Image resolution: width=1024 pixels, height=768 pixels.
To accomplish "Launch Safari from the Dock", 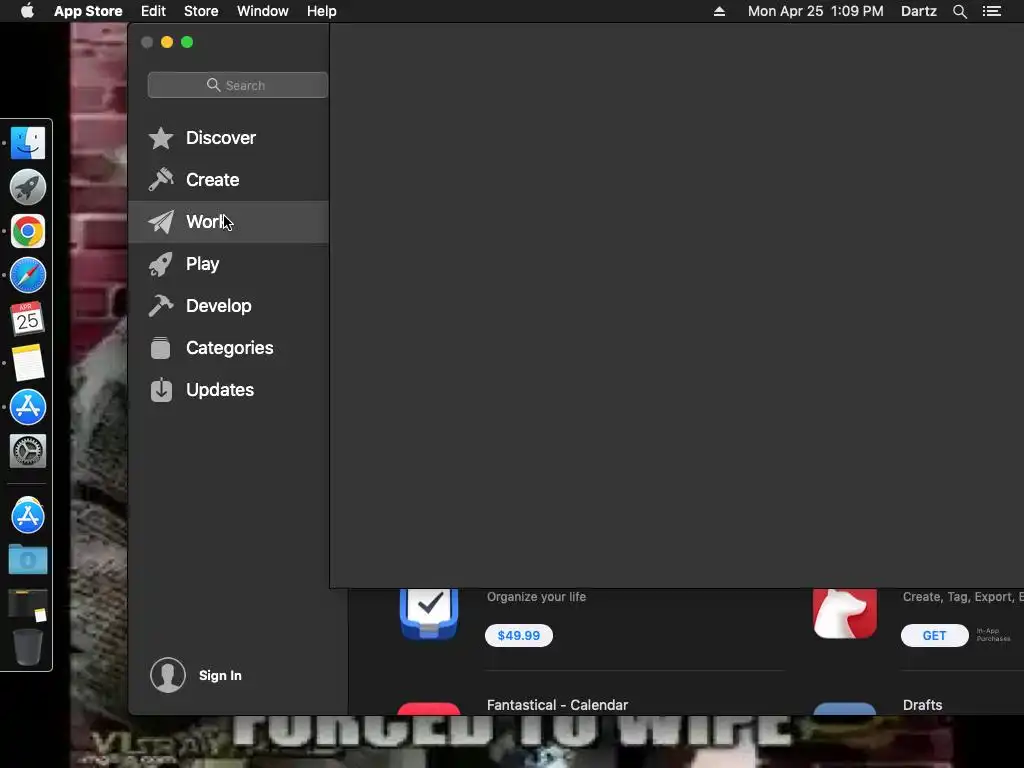I will pyautogui.click(x=27, y=275).
